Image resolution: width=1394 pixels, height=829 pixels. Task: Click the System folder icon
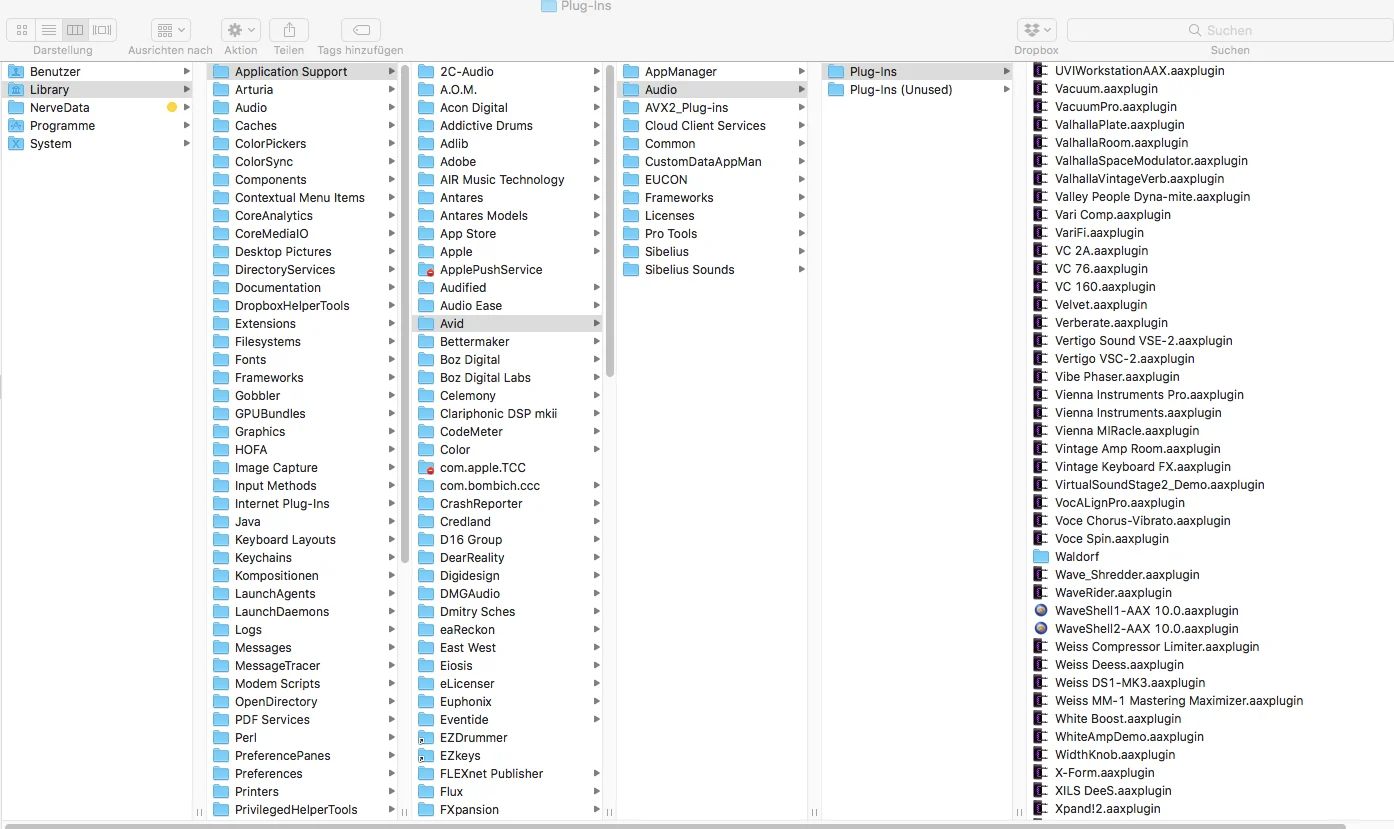16,143
